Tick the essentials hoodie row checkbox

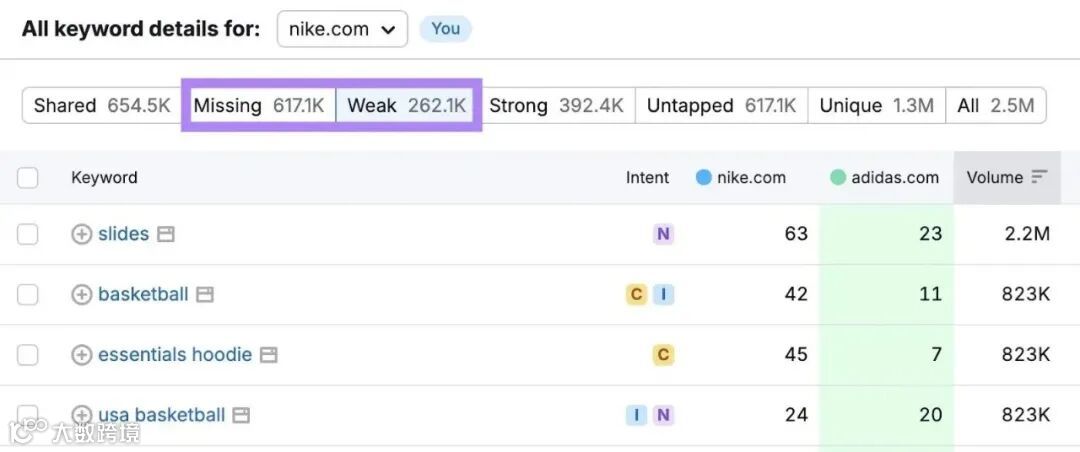coord(28,355)
